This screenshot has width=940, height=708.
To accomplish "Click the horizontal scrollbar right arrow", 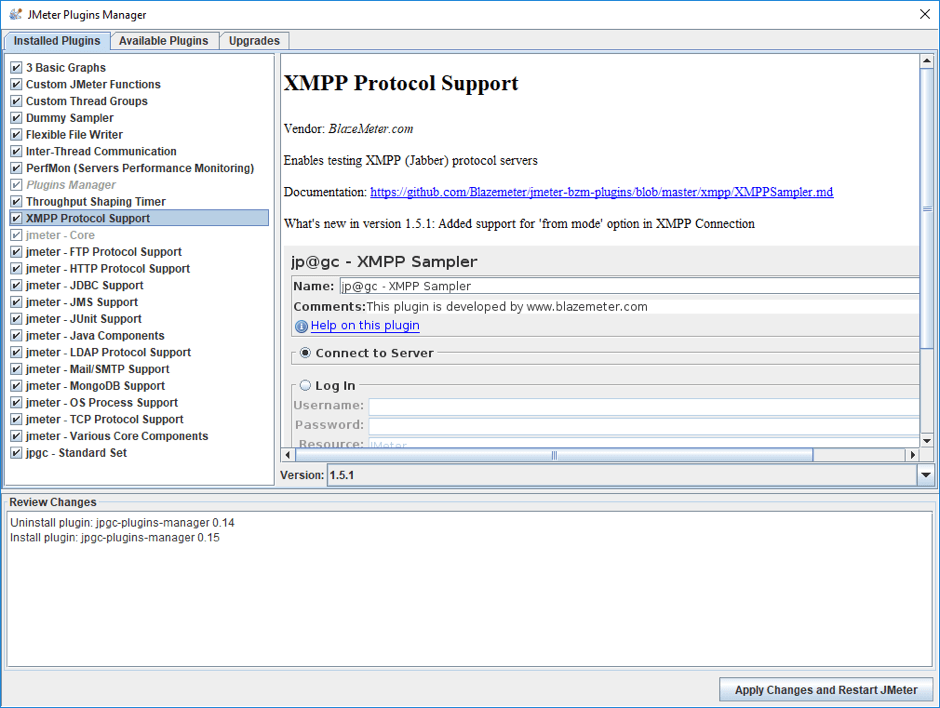I will 912,455.
